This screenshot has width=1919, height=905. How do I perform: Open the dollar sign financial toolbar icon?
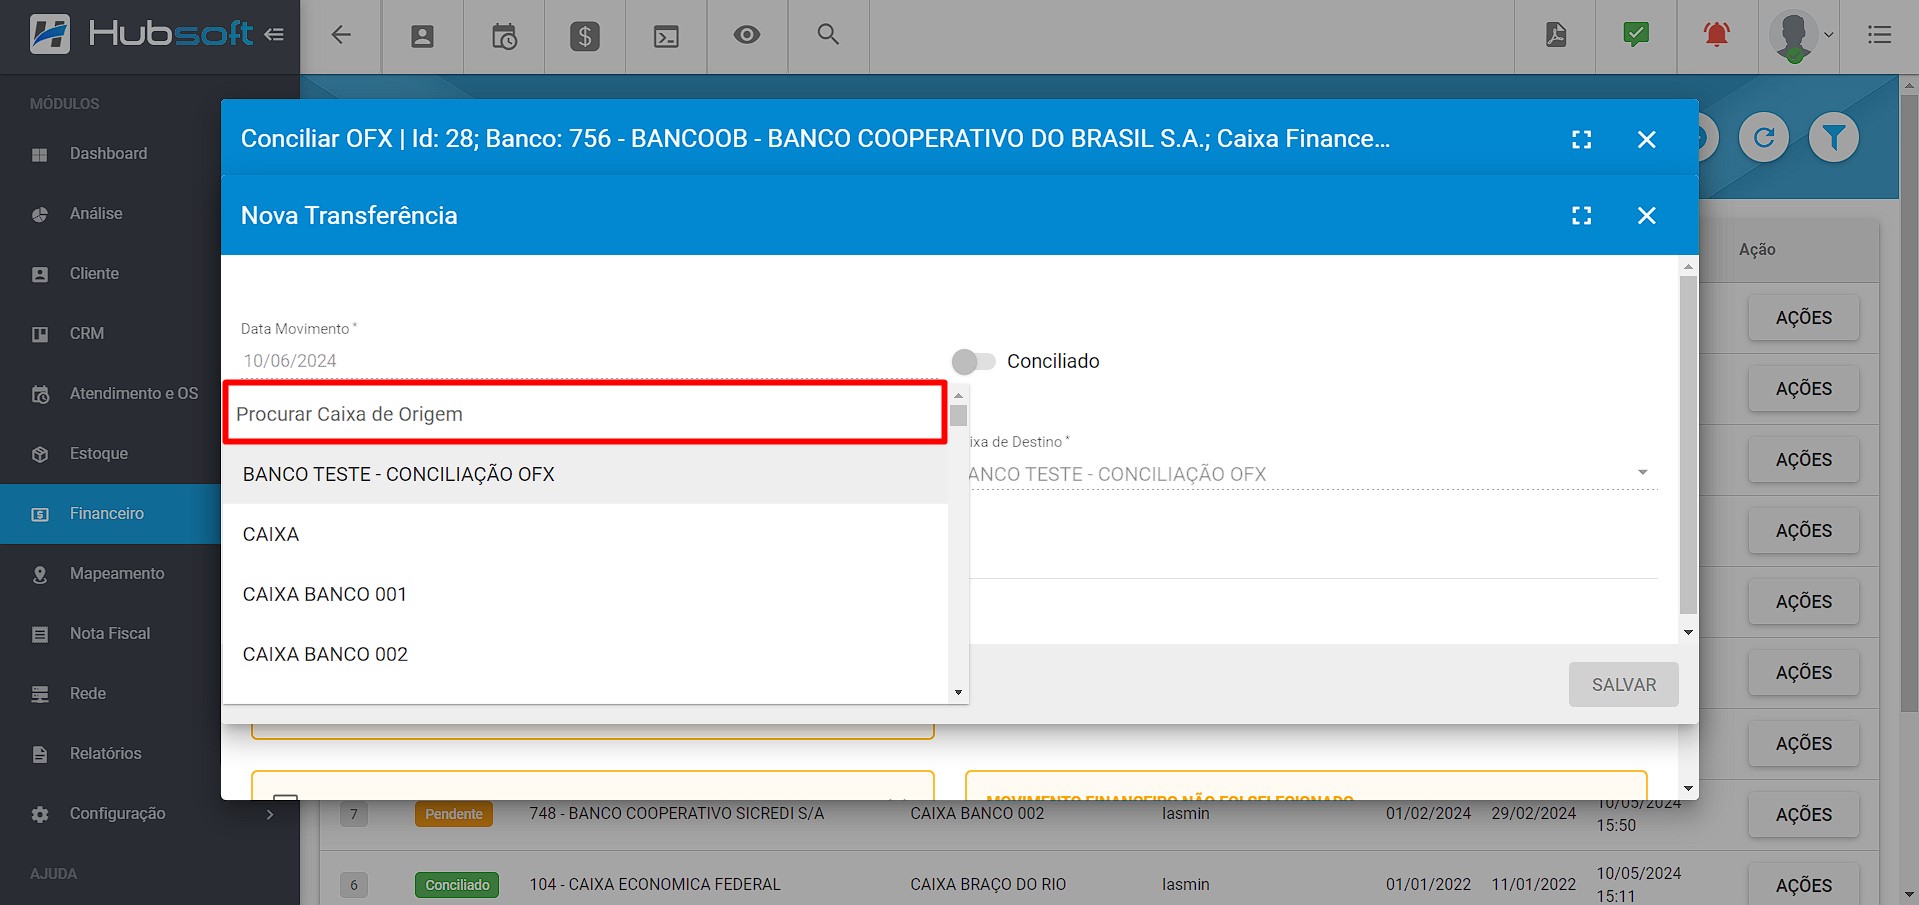585,37
